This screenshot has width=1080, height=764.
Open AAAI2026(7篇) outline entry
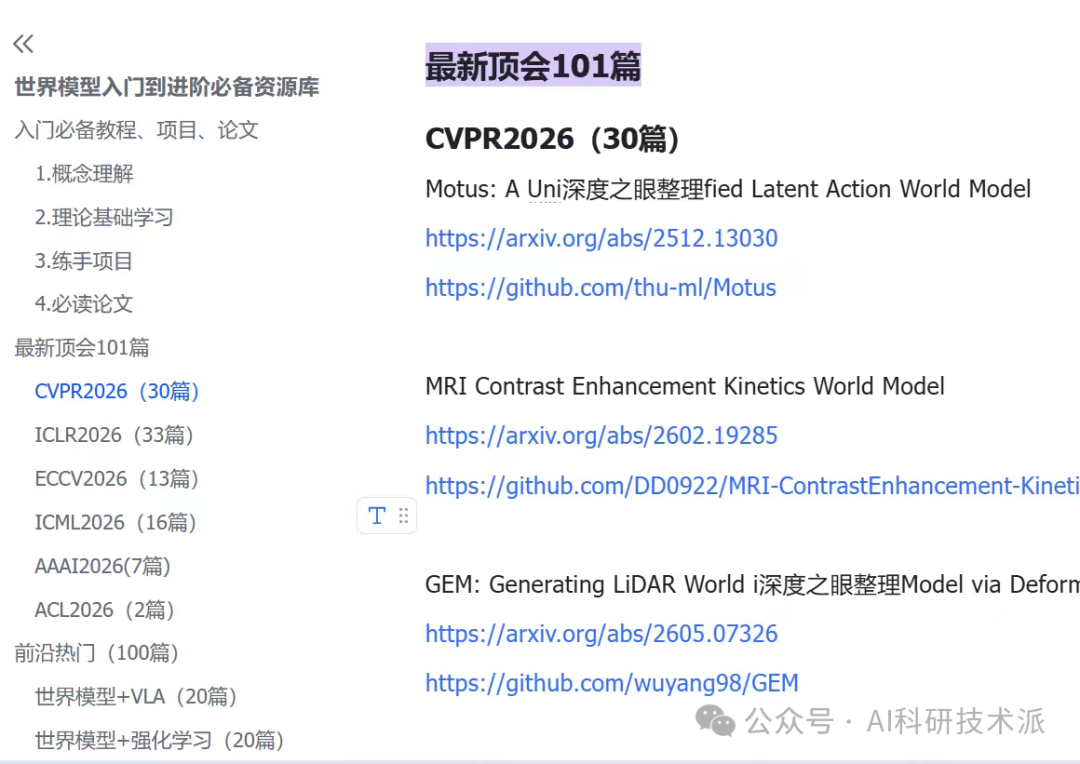point(103,566)
